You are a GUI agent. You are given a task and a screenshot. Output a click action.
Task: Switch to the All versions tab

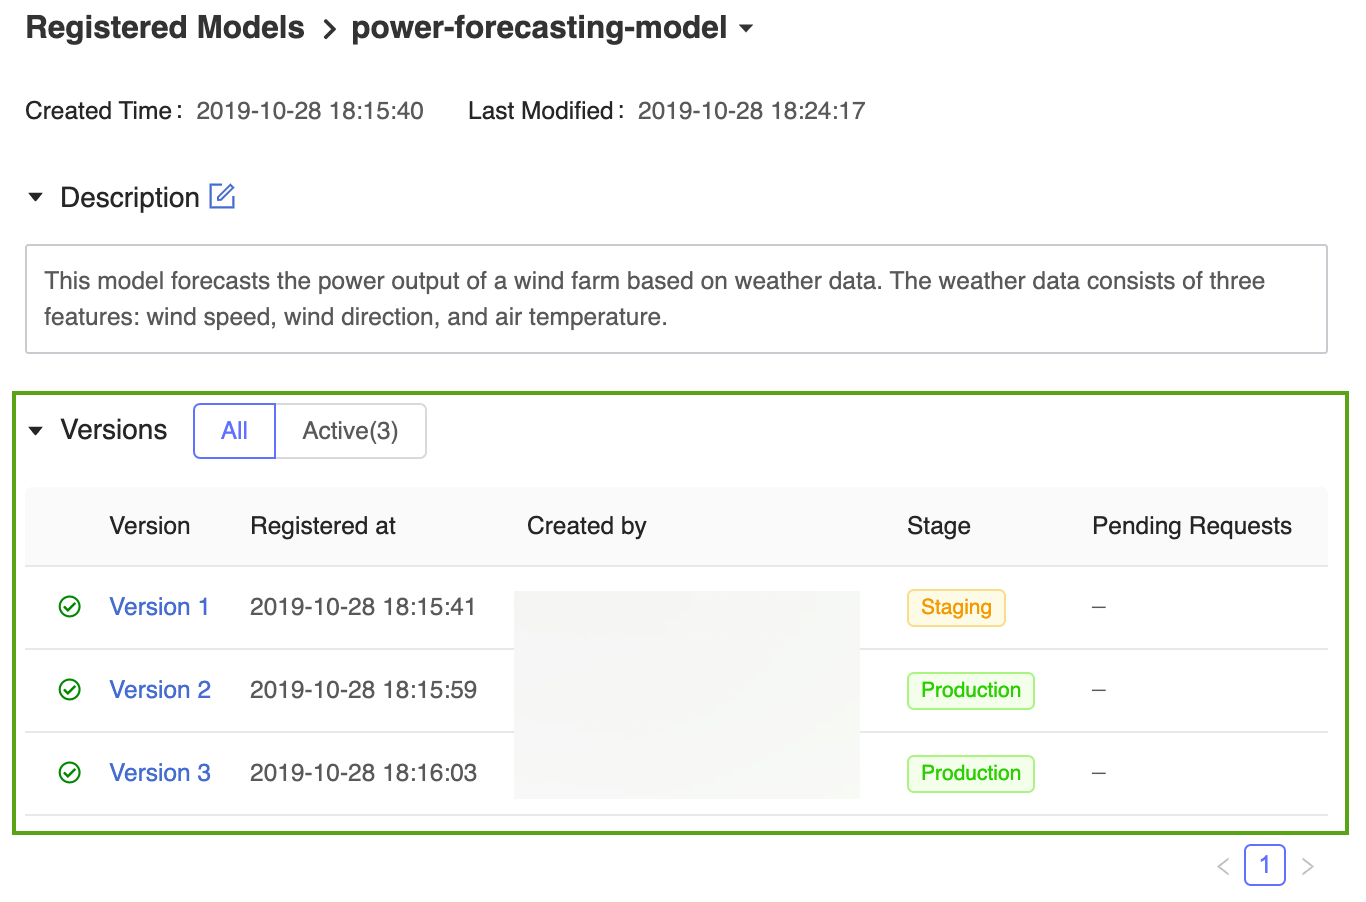234,431
